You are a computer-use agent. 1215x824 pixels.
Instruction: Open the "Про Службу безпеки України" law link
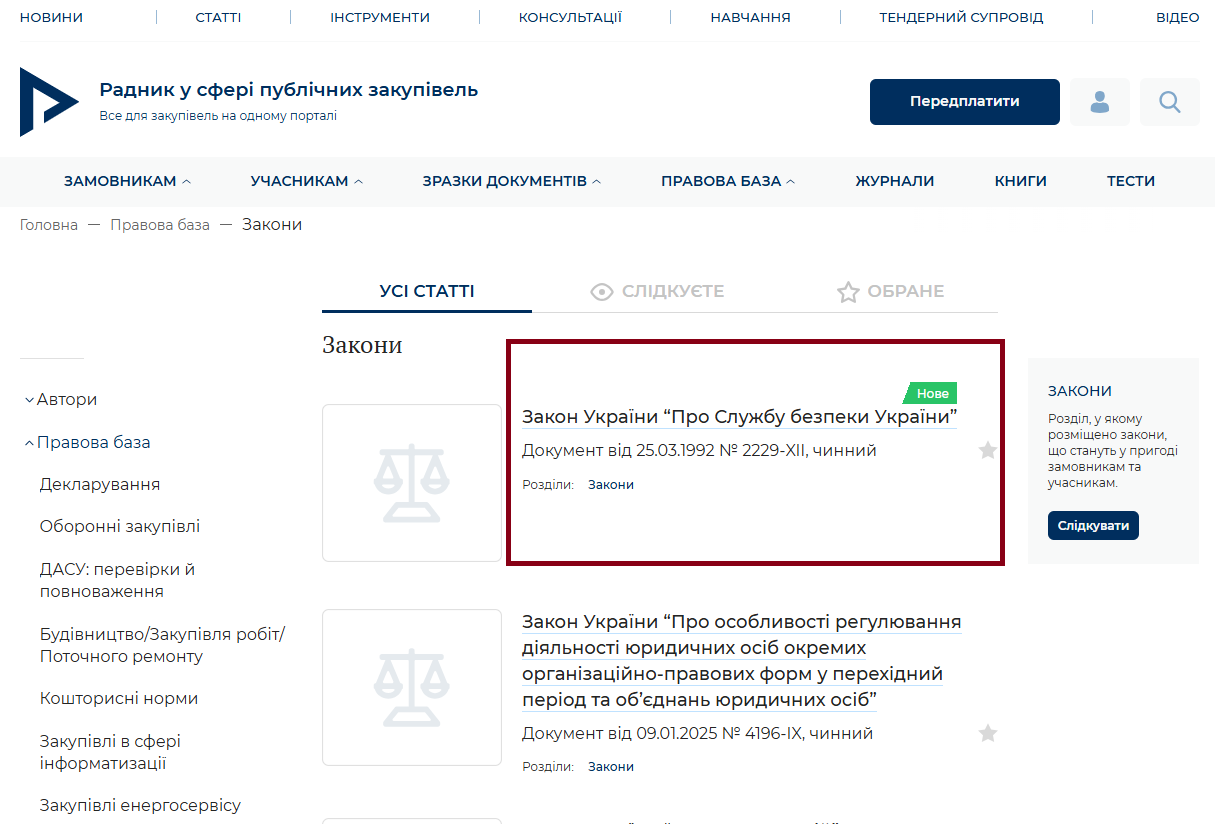click(740, 416)
